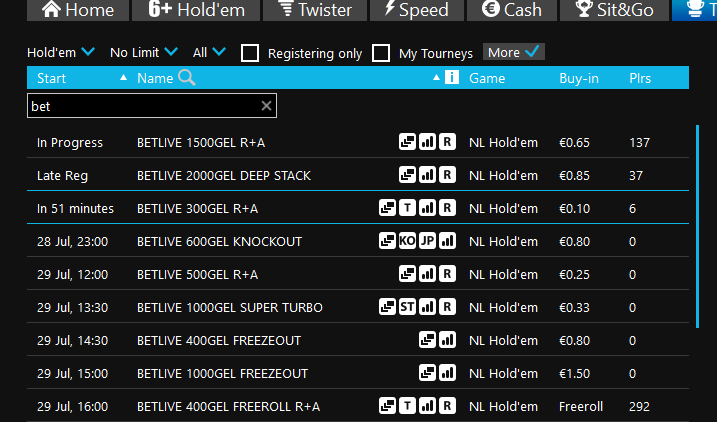Sort by the Game column header
Screen dimensions: 717x422
[x=487, y=78]
